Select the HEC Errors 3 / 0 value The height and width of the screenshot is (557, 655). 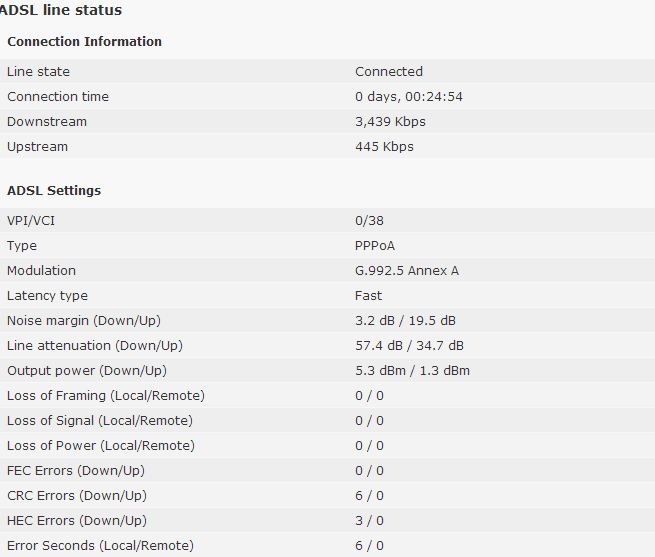click(x=369, y=521)
